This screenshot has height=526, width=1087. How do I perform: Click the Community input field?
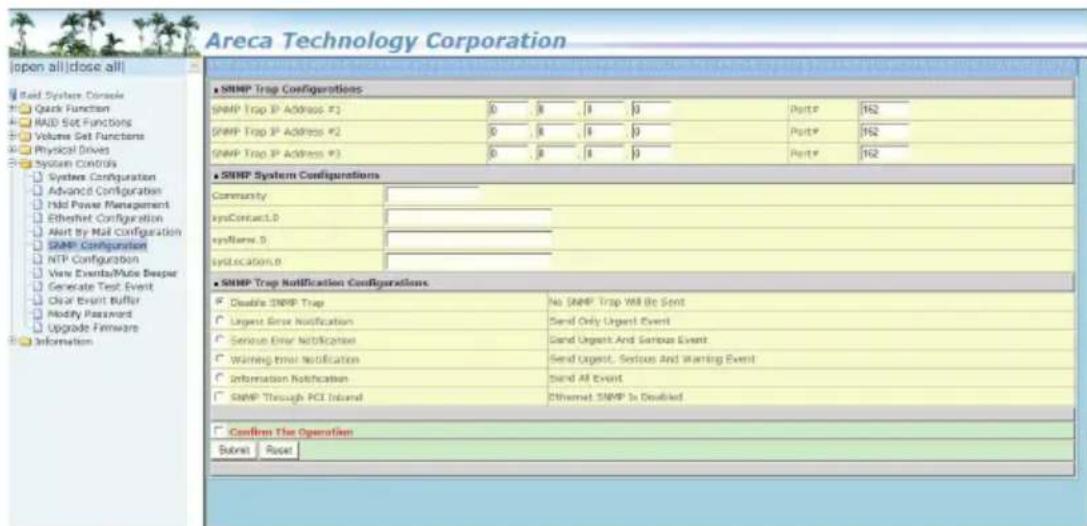point(432,195)
